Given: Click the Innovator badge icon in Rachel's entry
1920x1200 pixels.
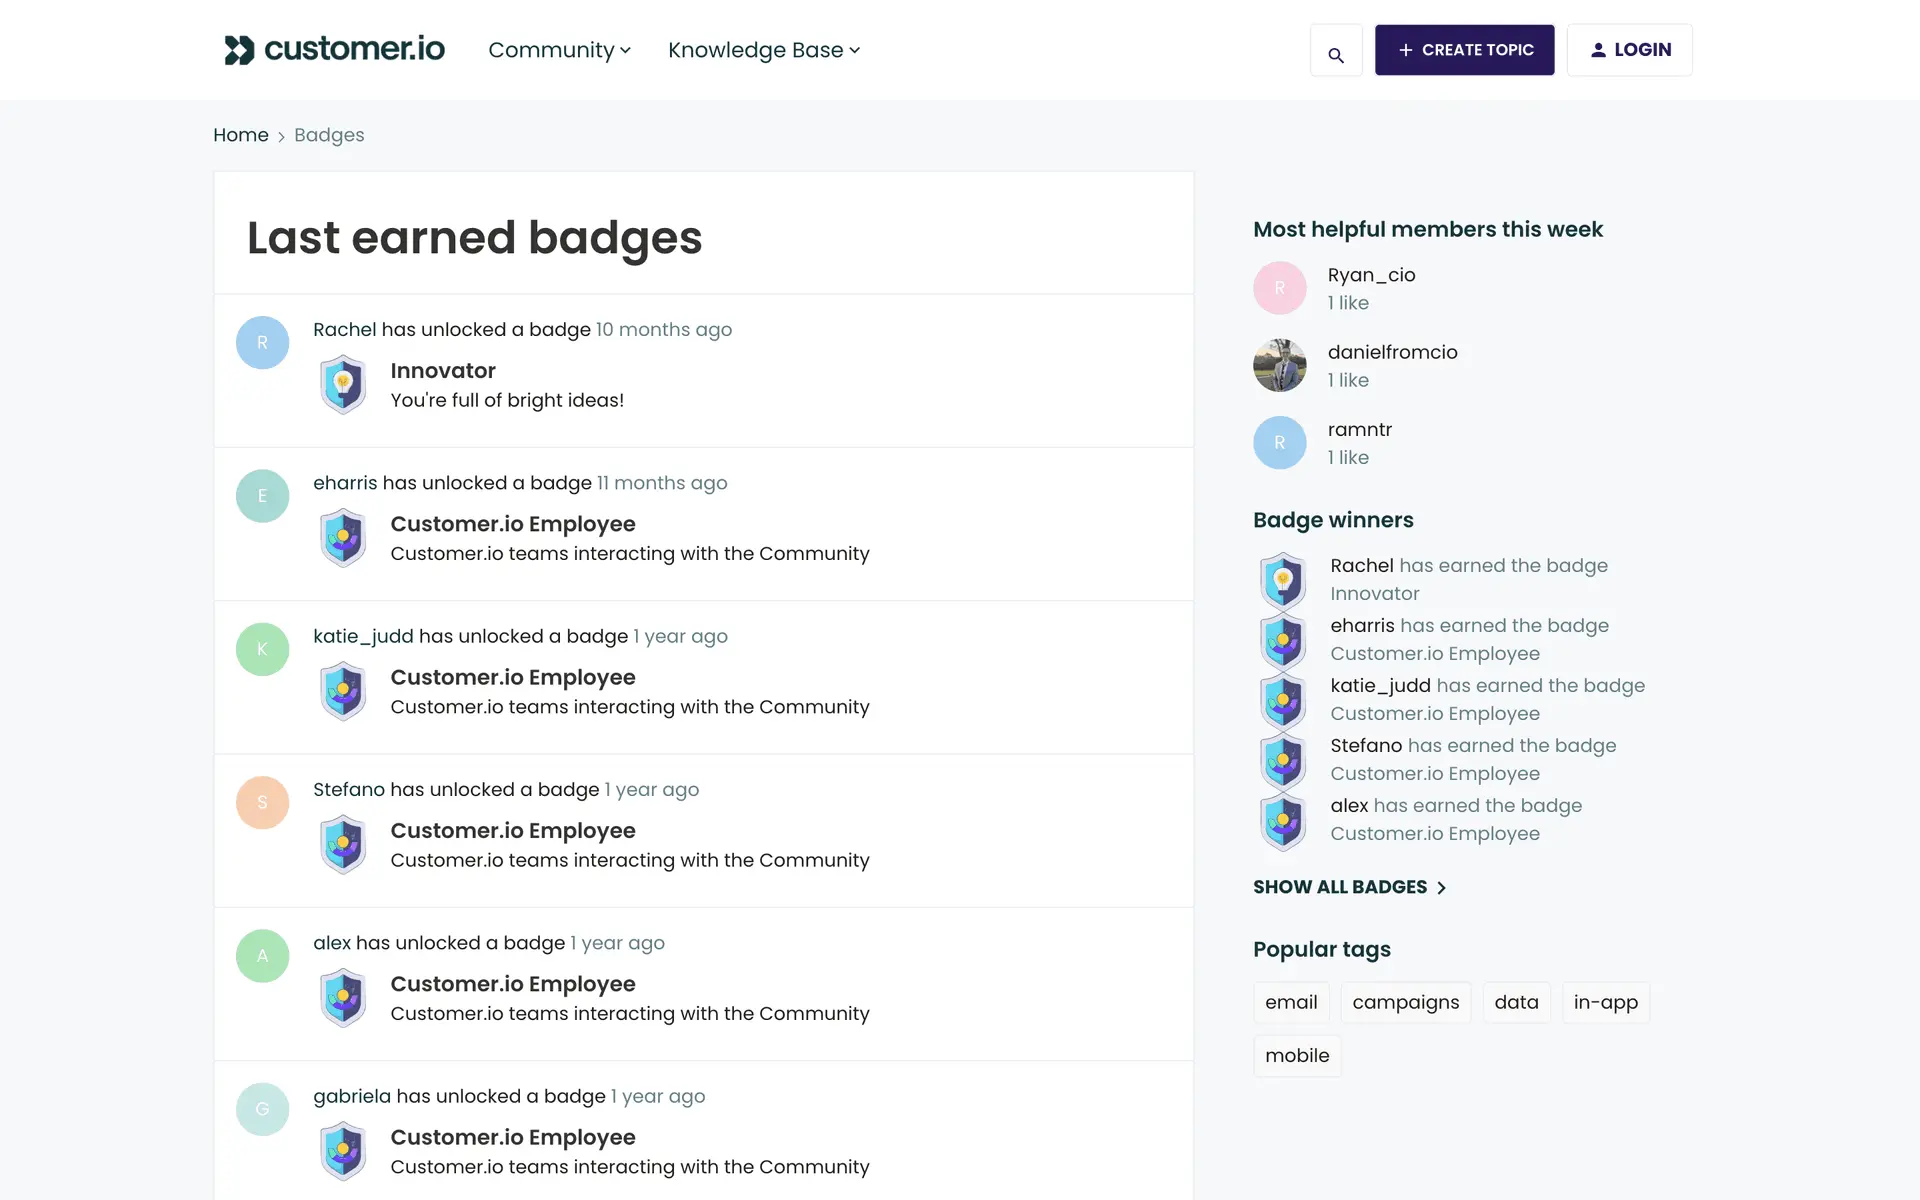Looking at the screenshot, I should [x=343, y=384].
